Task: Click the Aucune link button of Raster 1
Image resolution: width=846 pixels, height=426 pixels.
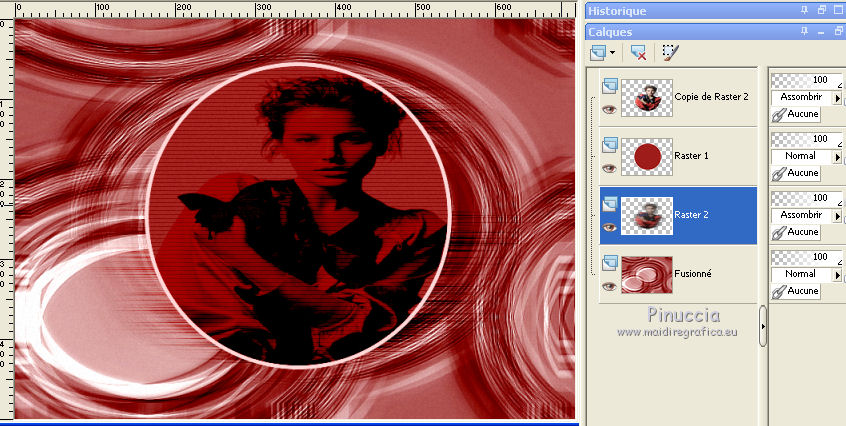Action: pos(796,173)
